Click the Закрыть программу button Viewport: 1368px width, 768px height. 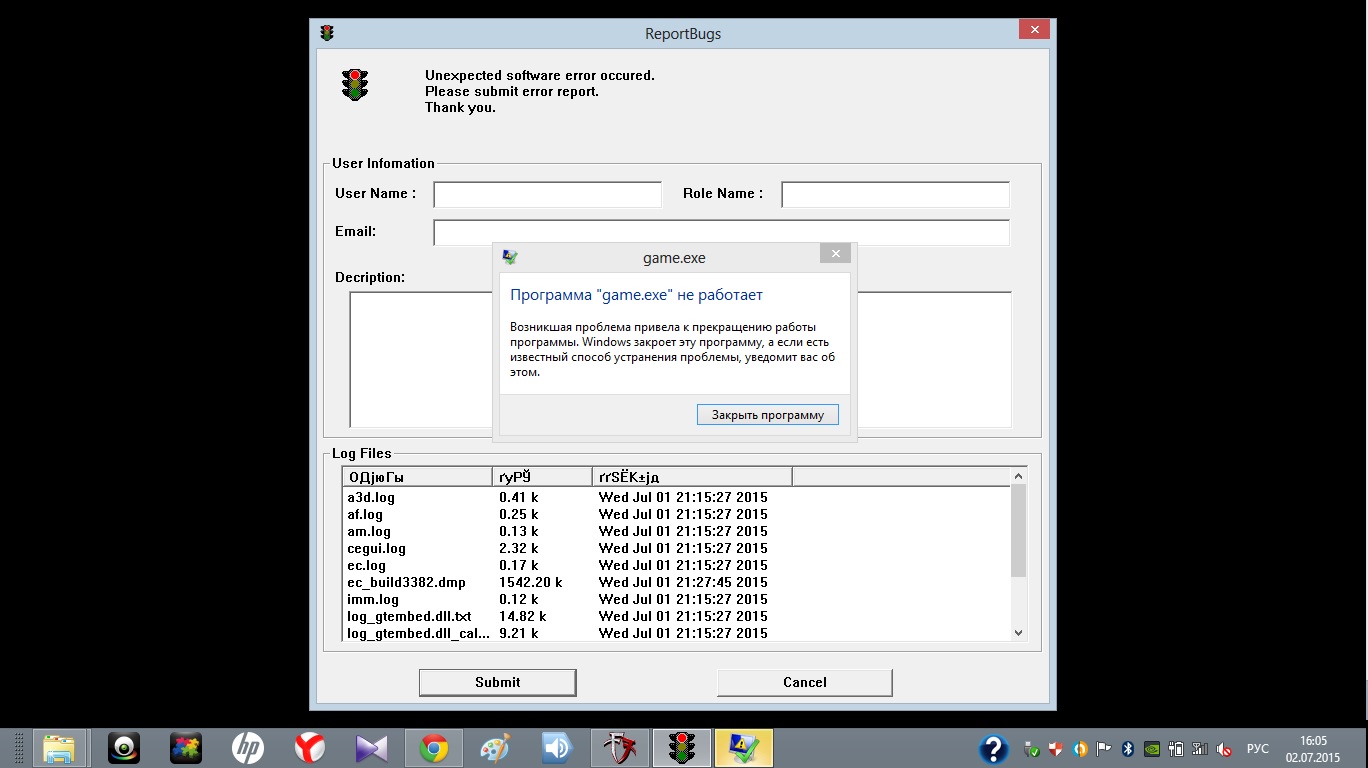point(768,414)
